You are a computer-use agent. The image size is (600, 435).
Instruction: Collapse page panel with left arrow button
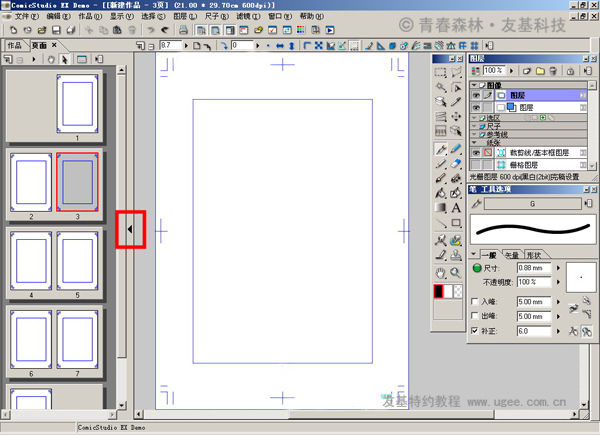pos(130,229)
